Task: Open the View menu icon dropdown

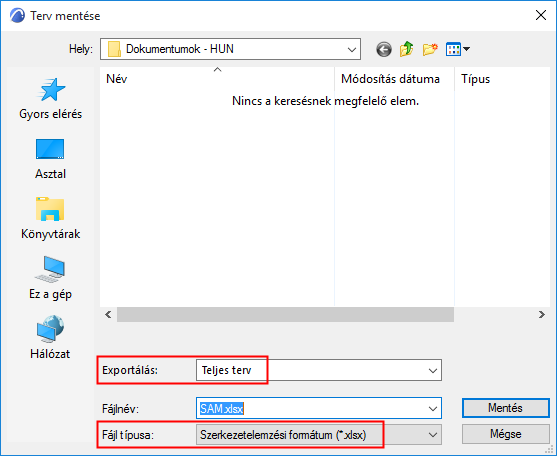Action: coord(458,49)
